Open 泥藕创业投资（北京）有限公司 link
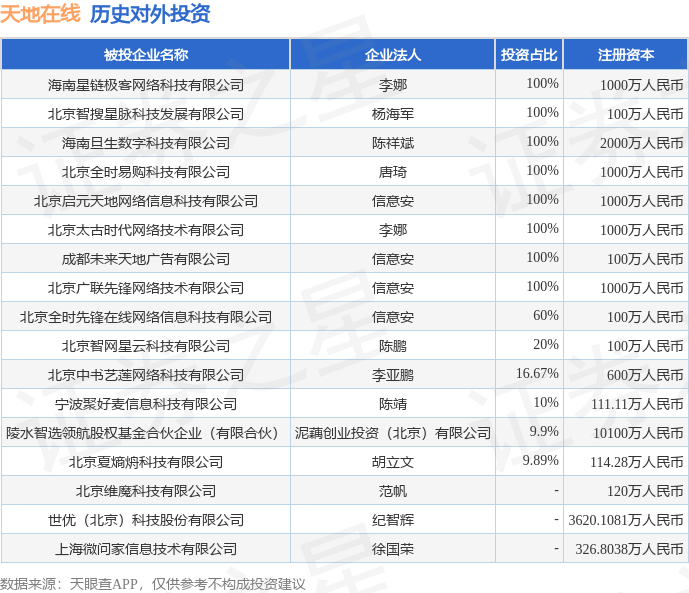The image size is (689, 593). [x=393, y=433]
